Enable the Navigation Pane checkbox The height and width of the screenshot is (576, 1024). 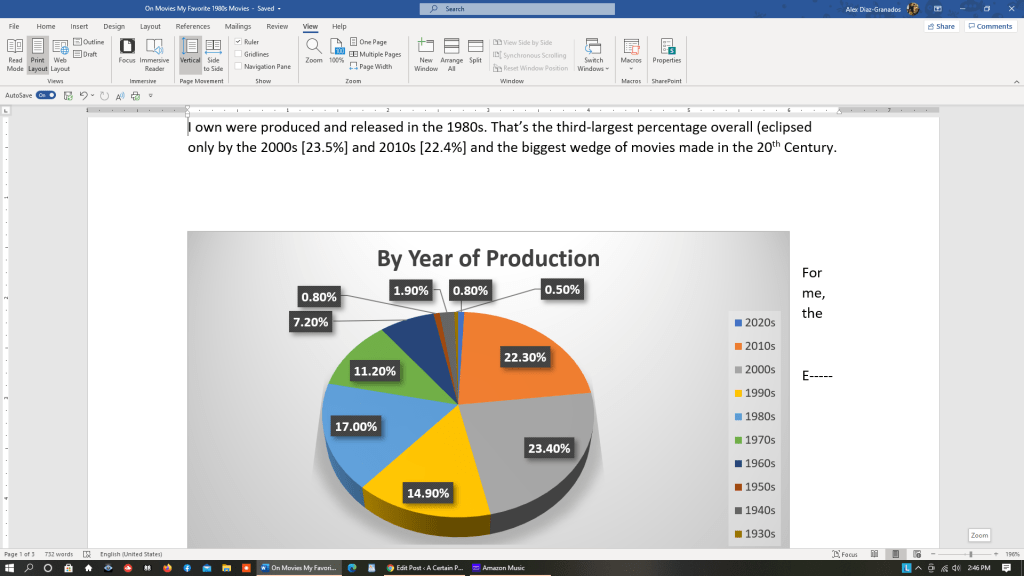click(x=238, y=67)
